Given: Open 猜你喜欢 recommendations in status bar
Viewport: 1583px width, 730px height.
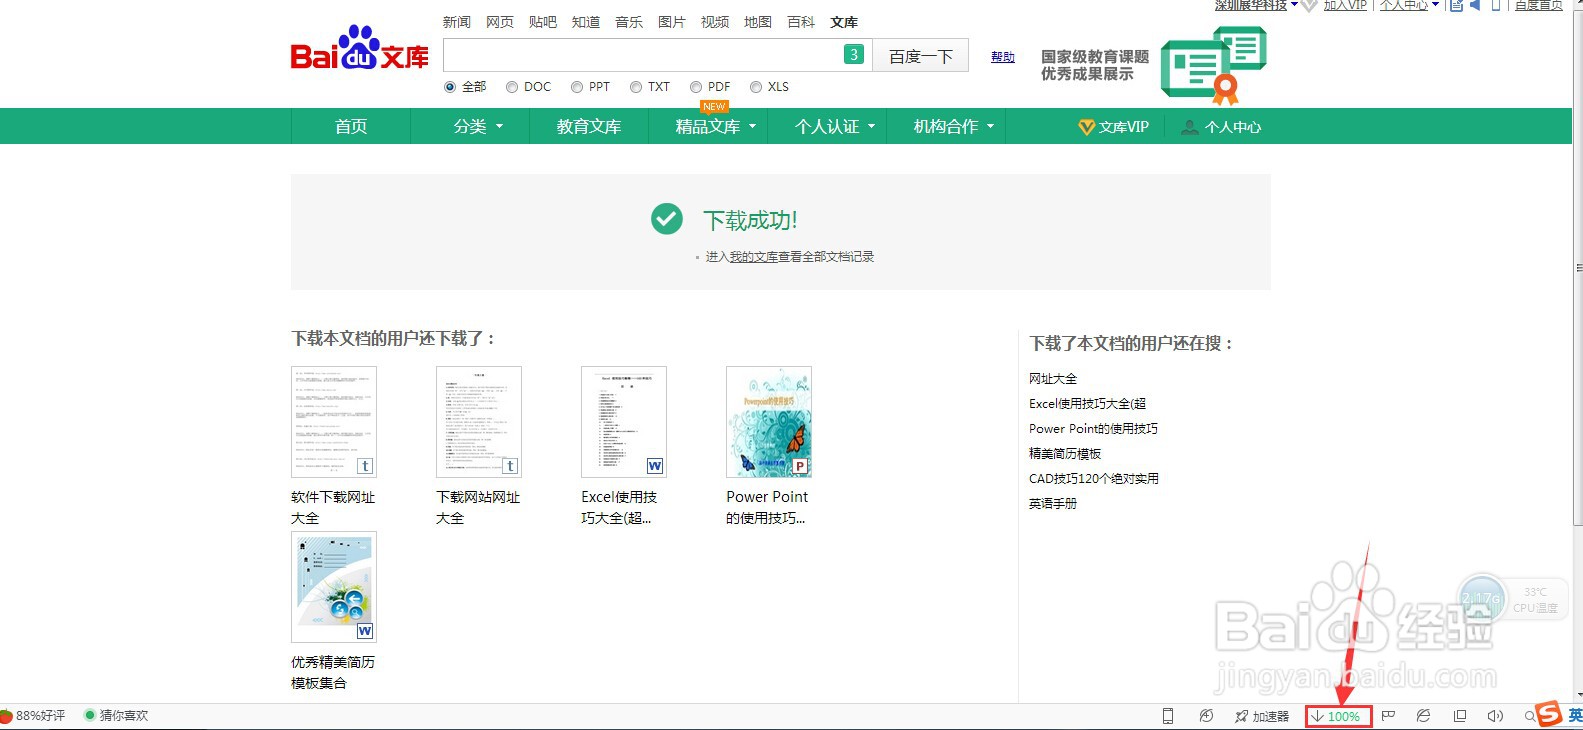Looking at the screenshot, I should coord(116,716).
